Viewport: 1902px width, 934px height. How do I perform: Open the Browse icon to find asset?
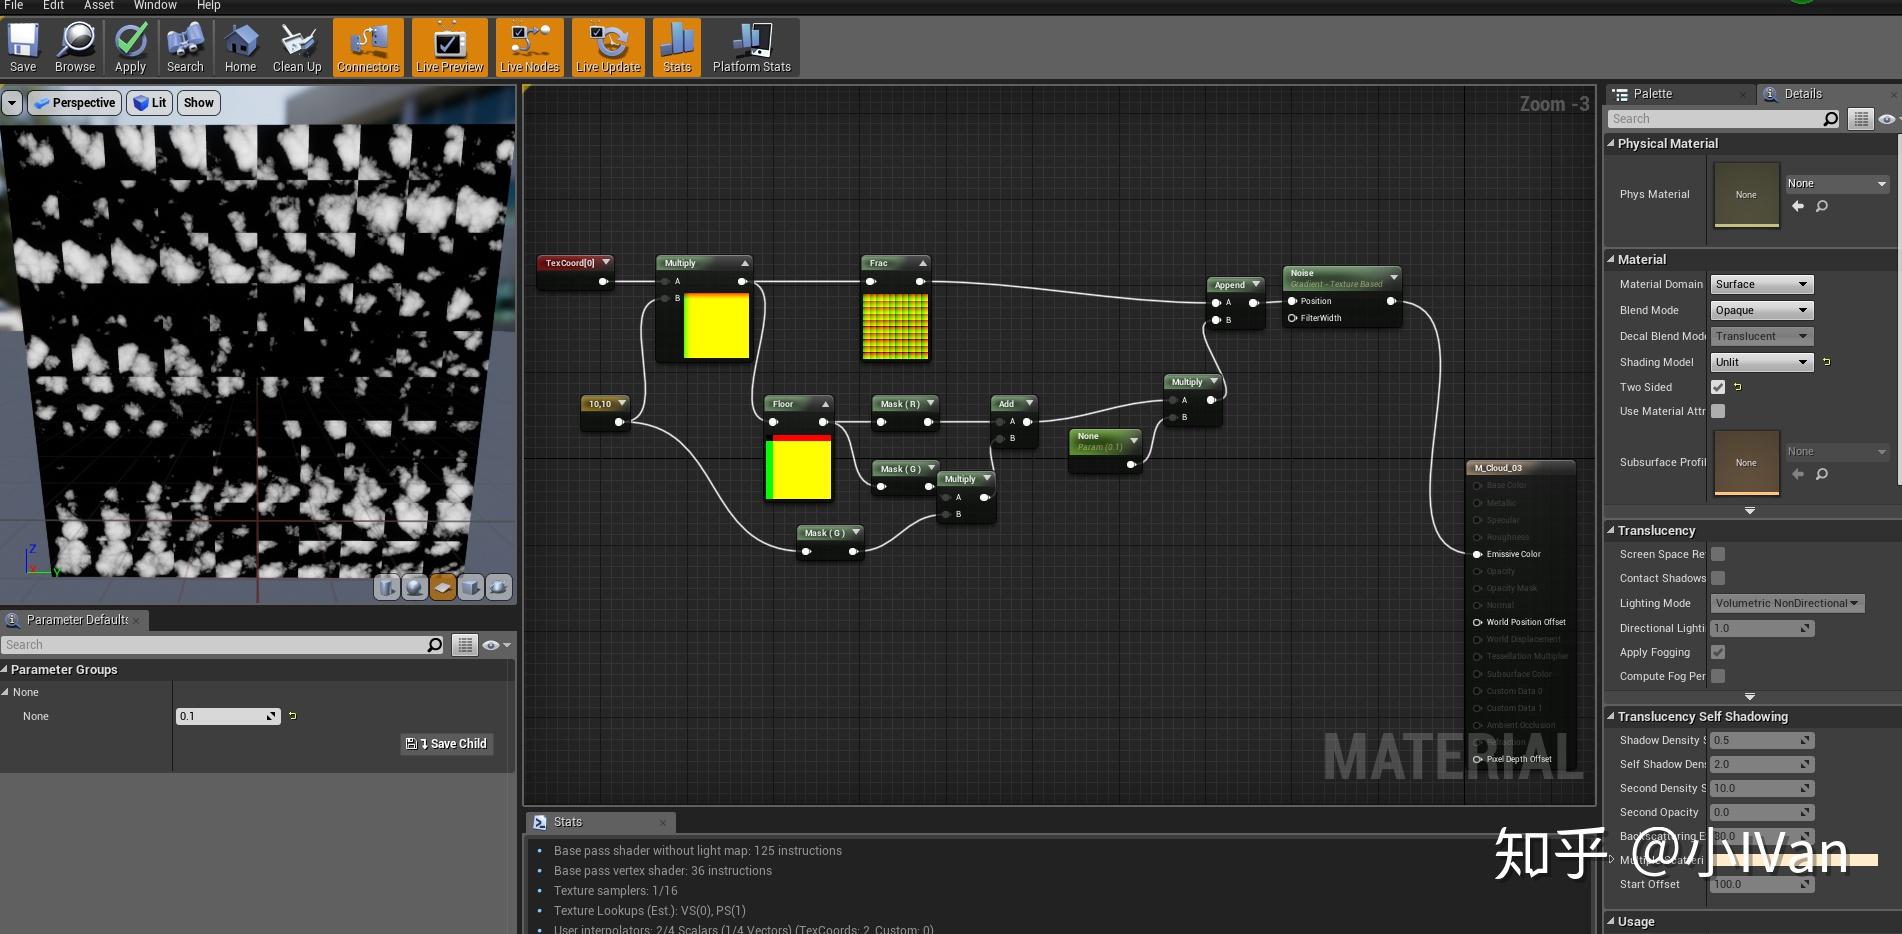coord(74,46)
